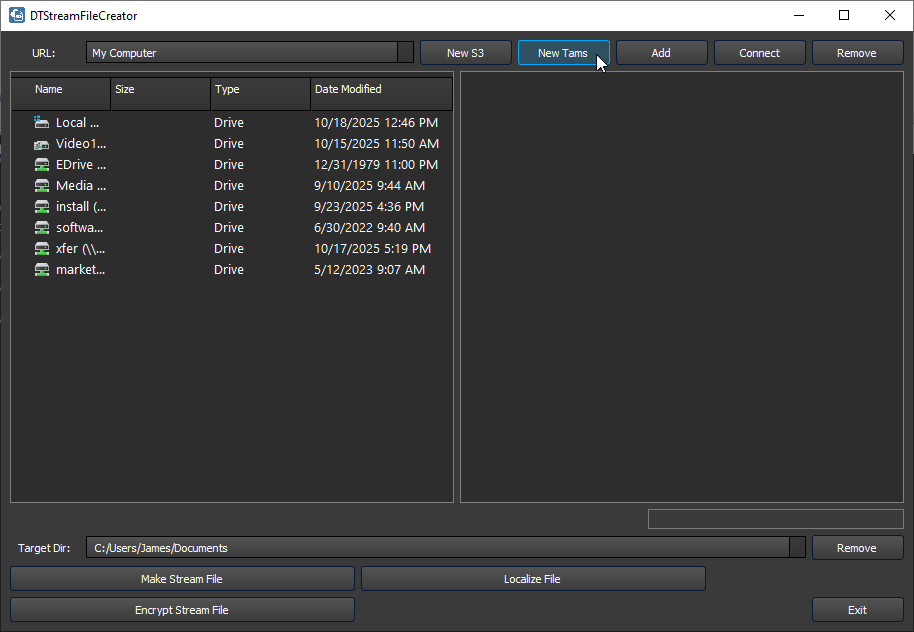This screenshot has width=914, height=632.
Task: Select the Video1 drive icon
Action: [x=41, y=144]
